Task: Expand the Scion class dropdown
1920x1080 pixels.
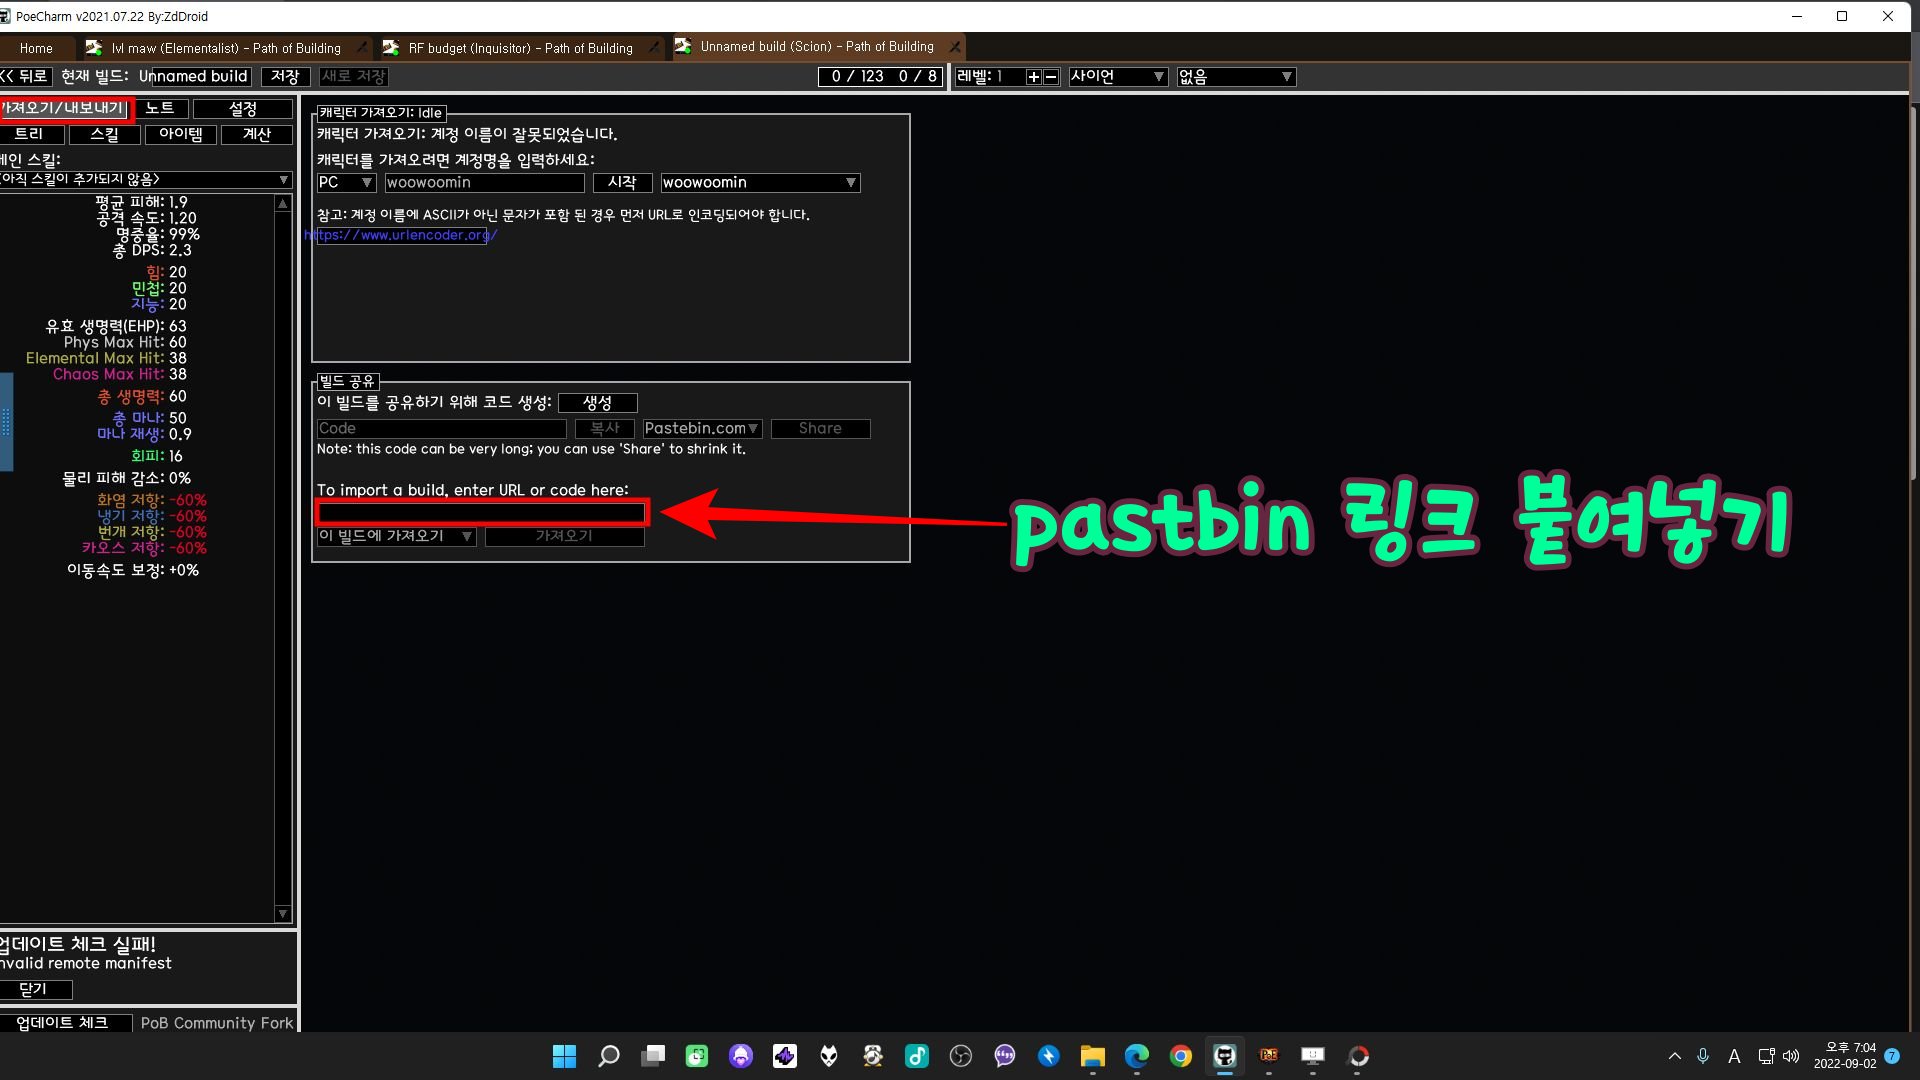Action: pyautogui.click(x=1117, y=77)
